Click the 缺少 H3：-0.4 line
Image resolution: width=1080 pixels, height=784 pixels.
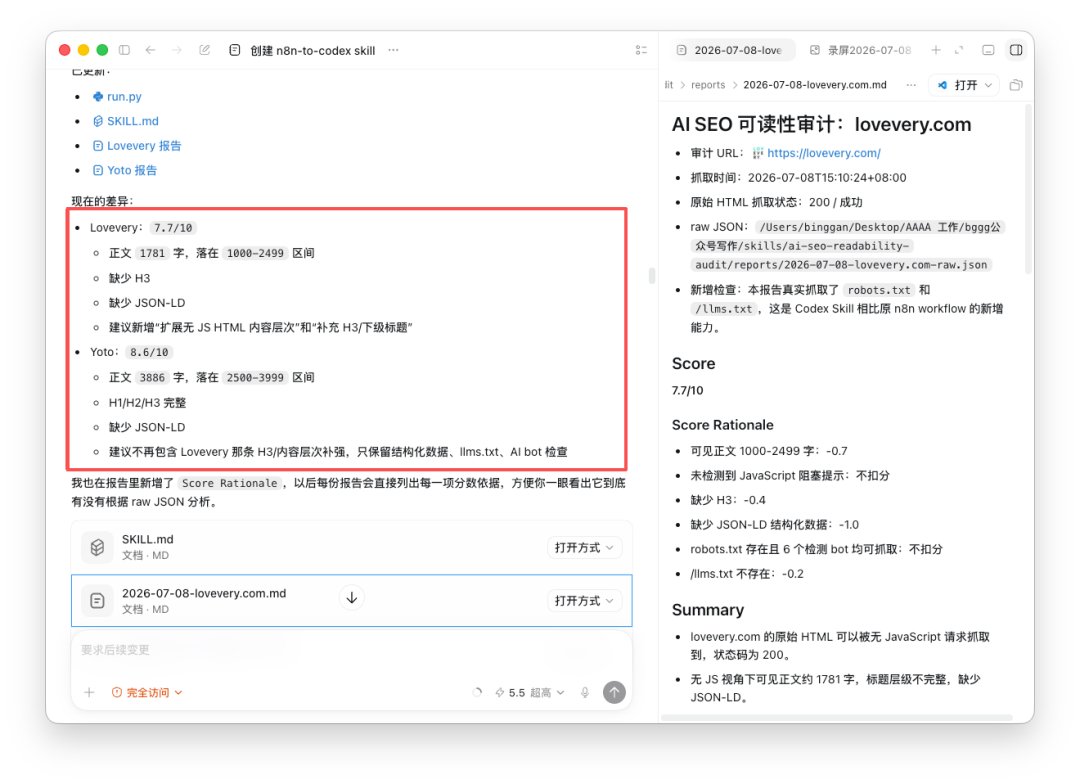pos(728,500)
